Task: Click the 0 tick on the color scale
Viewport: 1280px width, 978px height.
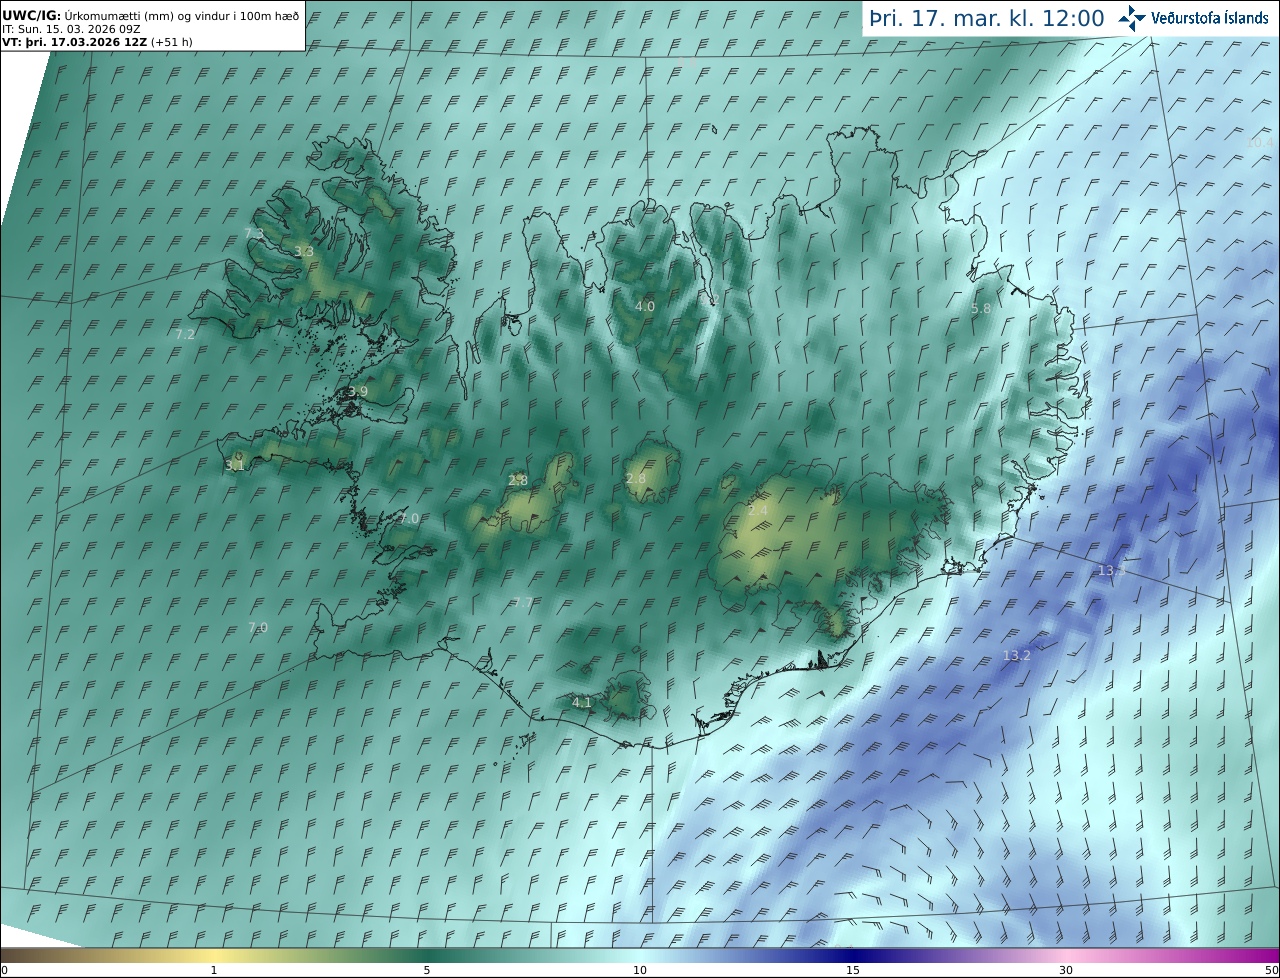Action: [4, 970]
